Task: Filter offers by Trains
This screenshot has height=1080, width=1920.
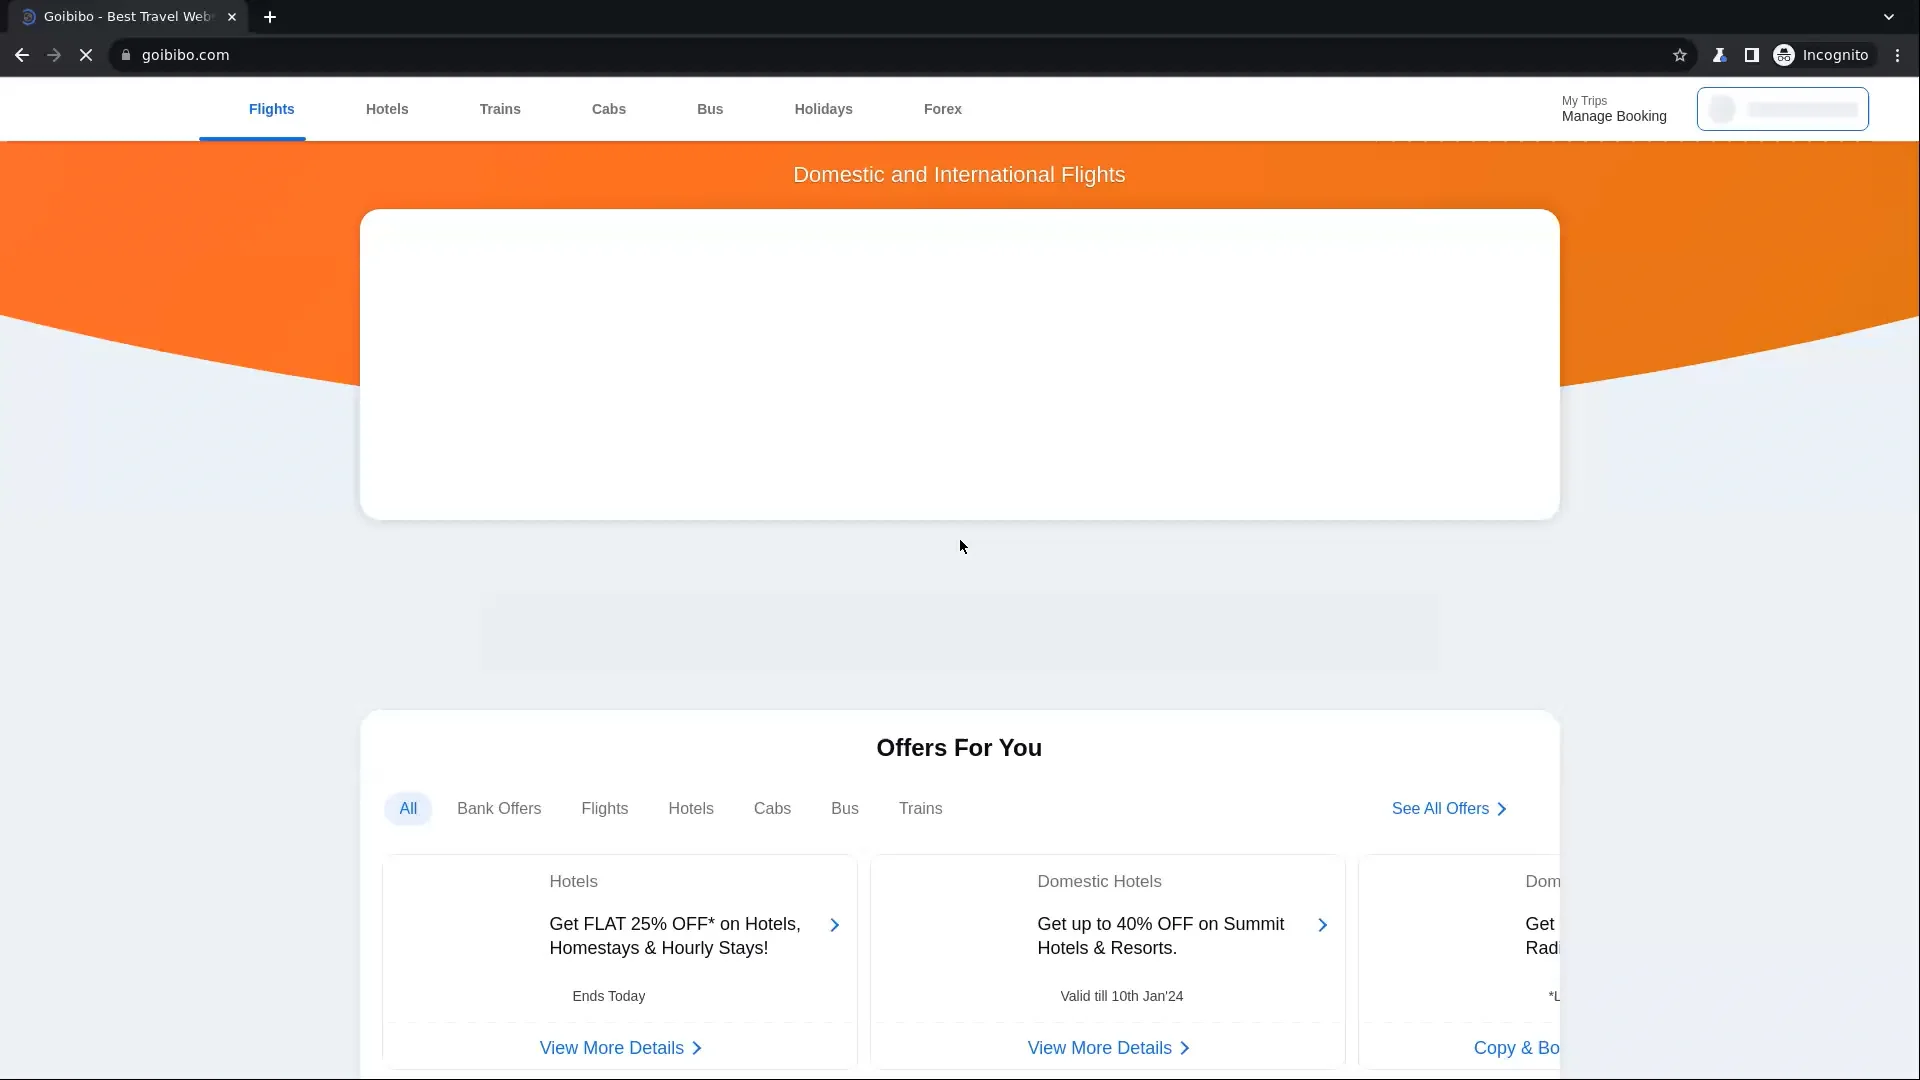Action: (921, 808)
